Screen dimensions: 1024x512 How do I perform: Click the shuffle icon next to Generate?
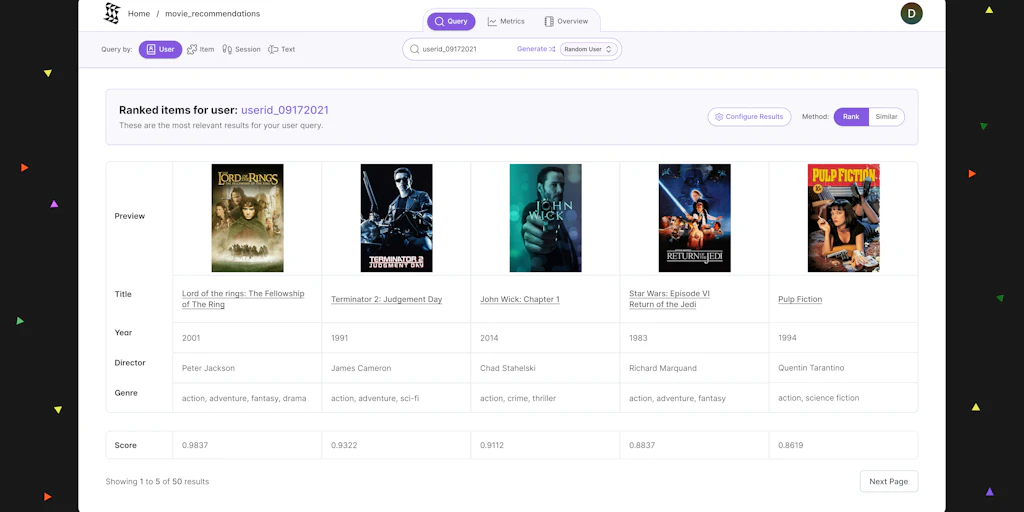tap(552, 49)
